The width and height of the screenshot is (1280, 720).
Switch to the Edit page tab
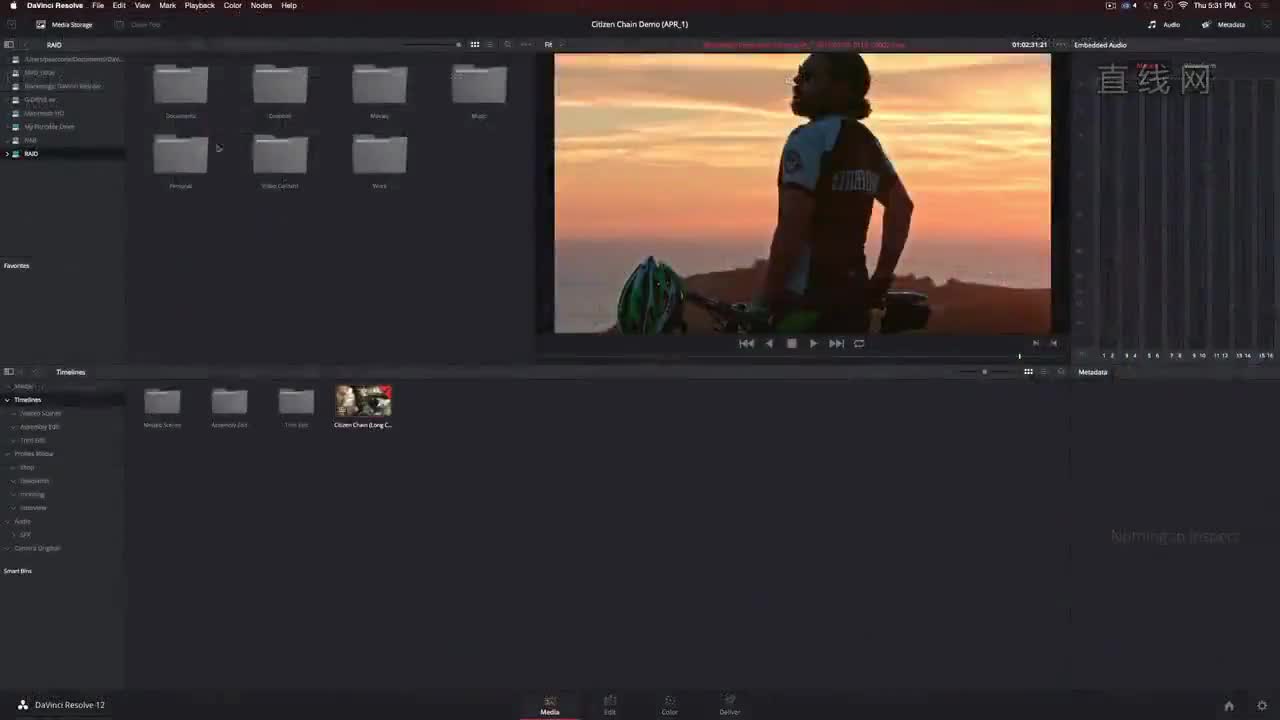click(610, 705)
